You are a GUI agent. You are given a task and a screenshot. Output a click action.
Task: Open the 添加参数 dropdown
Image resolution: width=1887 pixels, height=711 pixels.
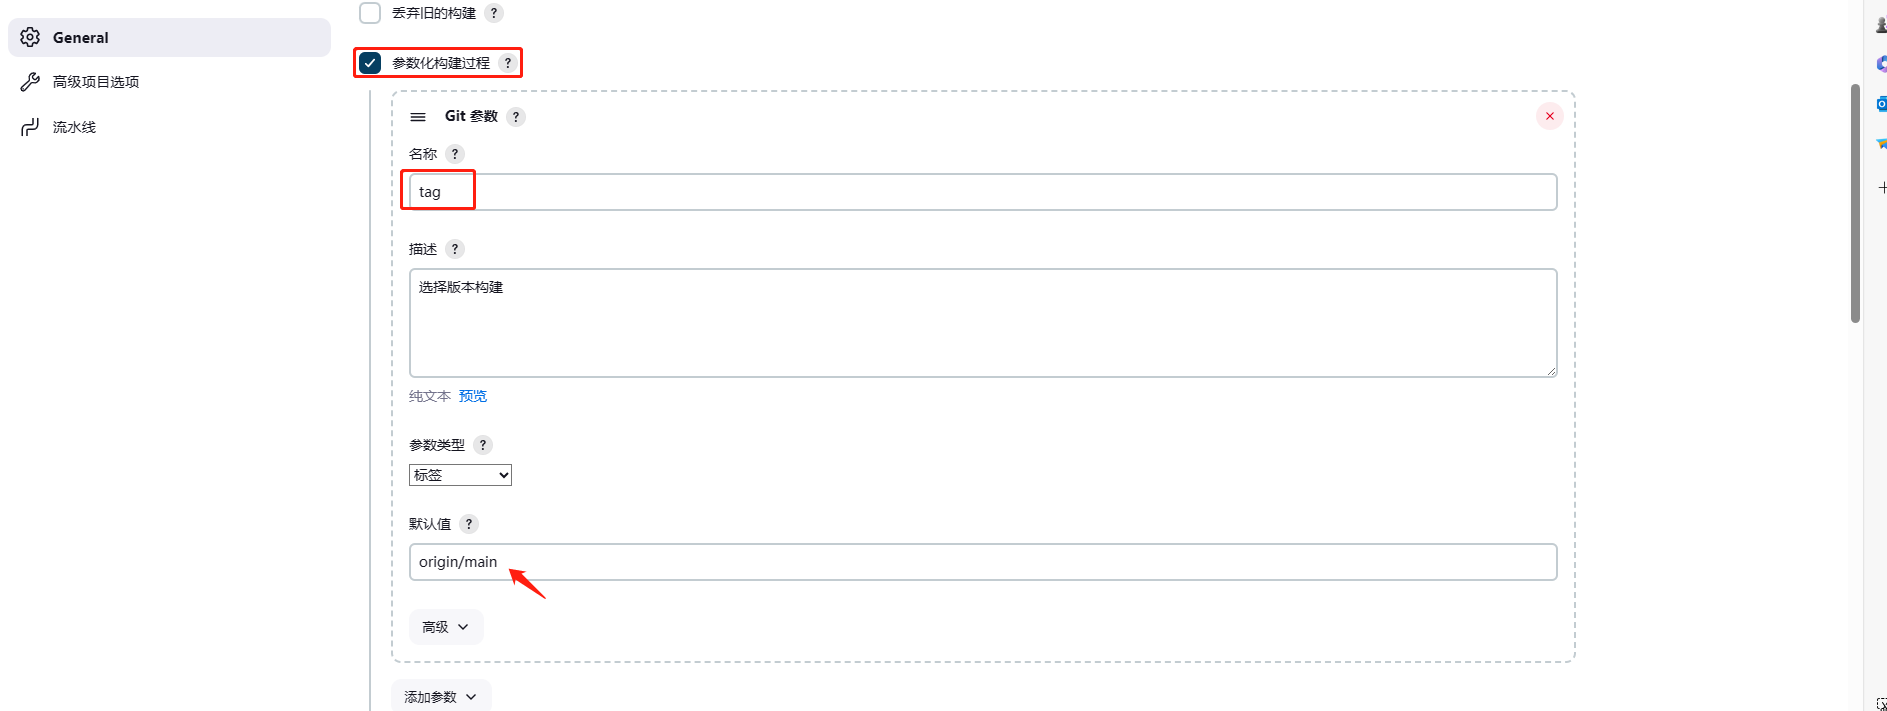pos(441,697)
